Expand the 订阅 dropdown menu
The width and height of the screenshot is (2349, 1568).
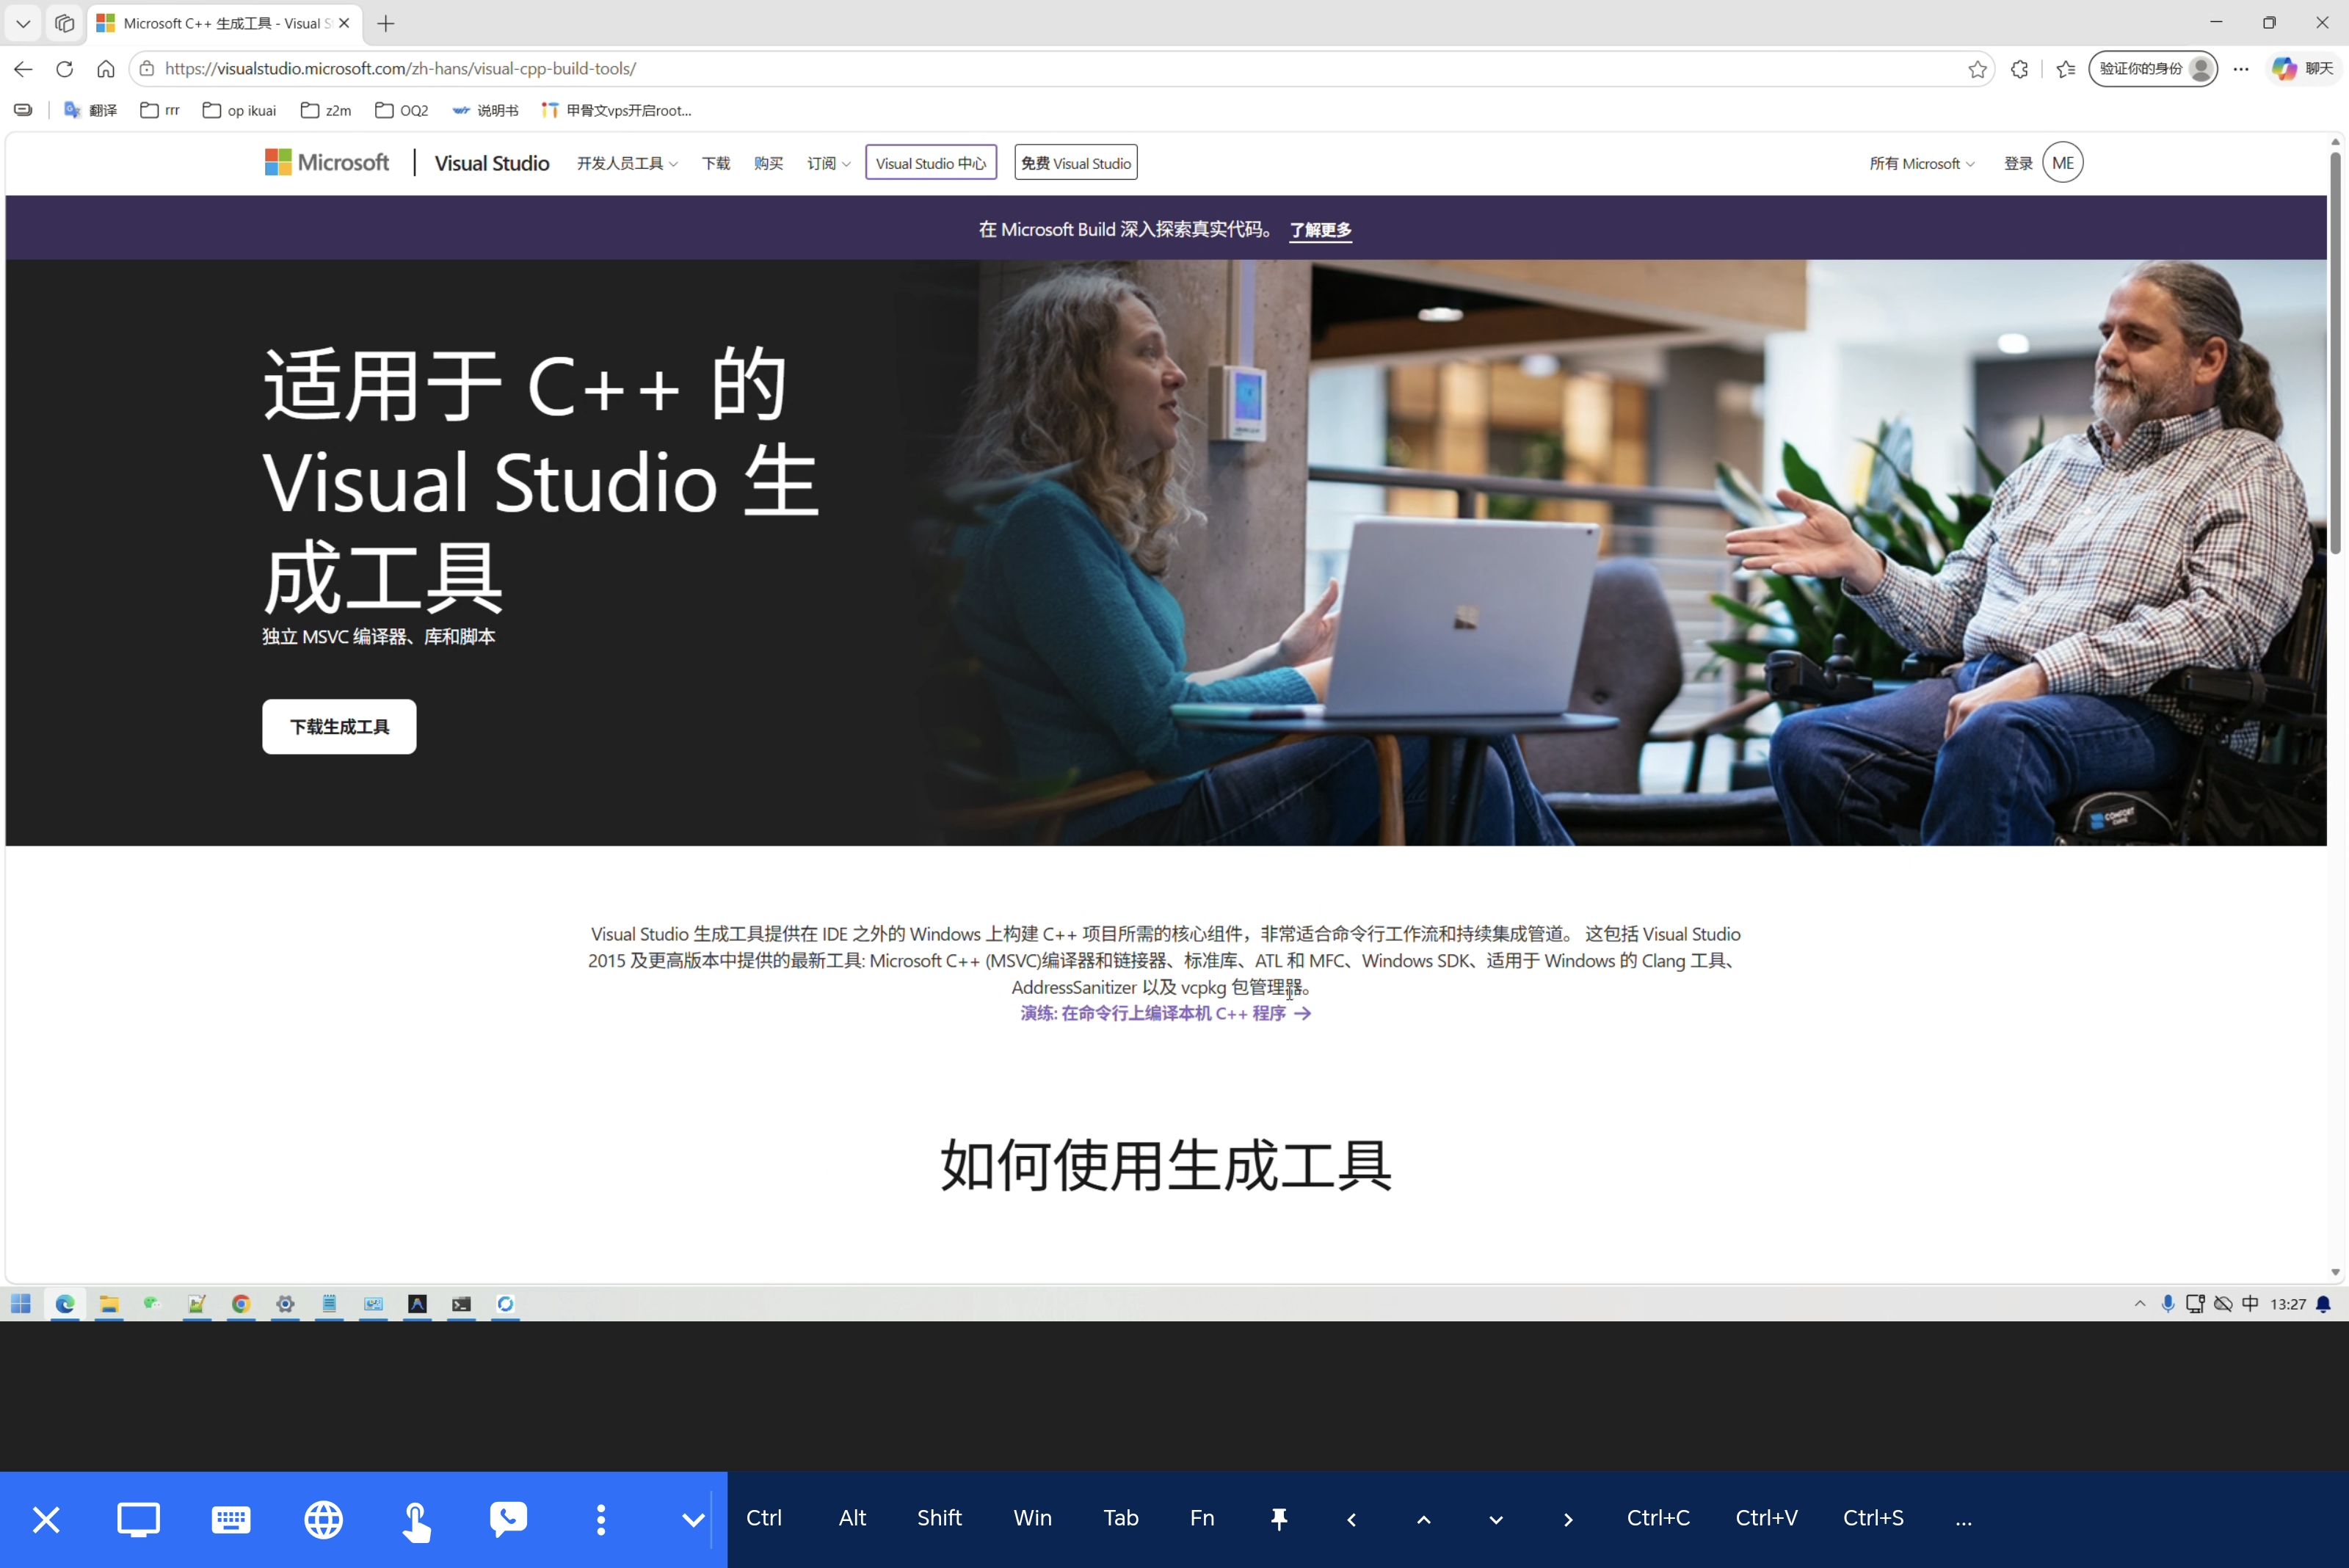pyautogui.click(x=828, y=163)
